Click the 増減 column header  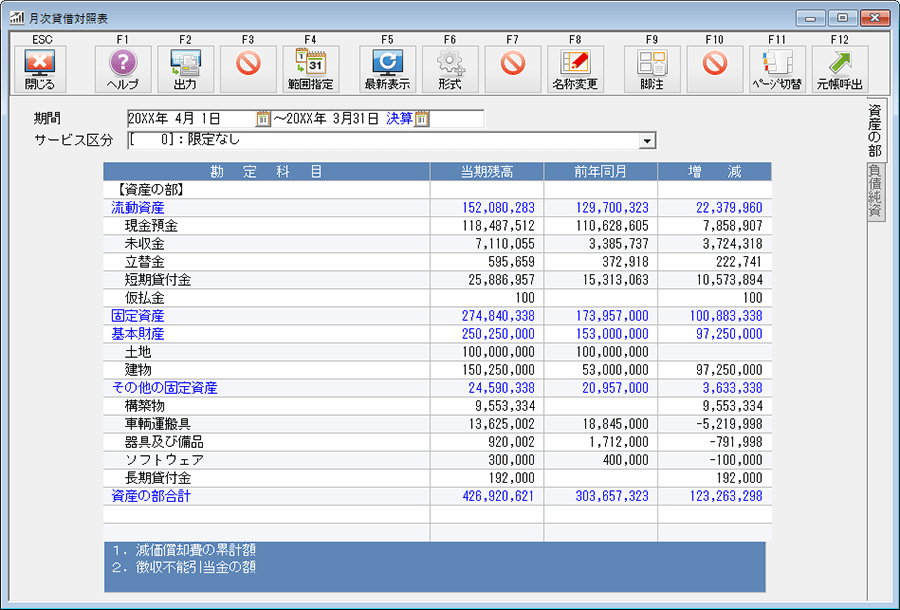pos(715,172)
